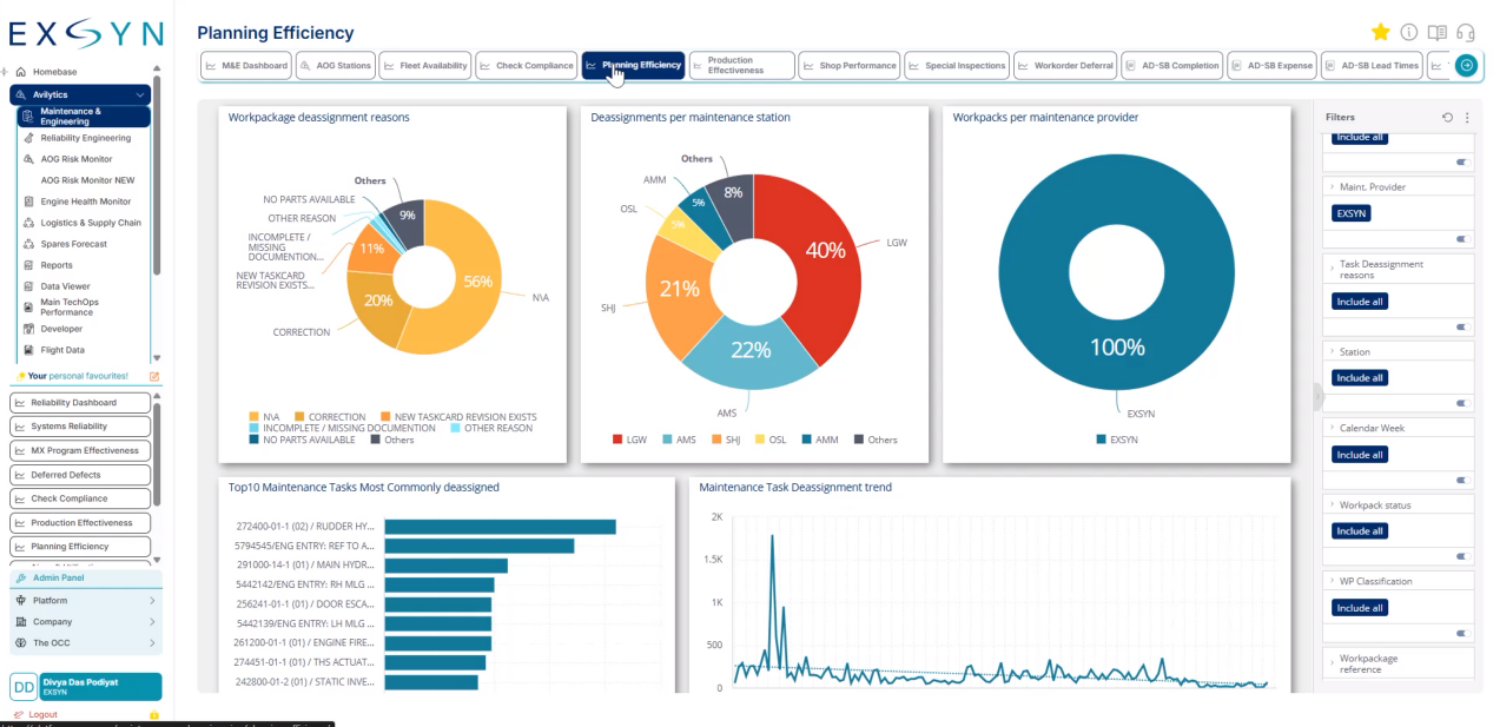Image resolution: width=1501 pixels, height=728 pixels.
Task: Expand the Company admin section
Action: click(x=152, y=622)
